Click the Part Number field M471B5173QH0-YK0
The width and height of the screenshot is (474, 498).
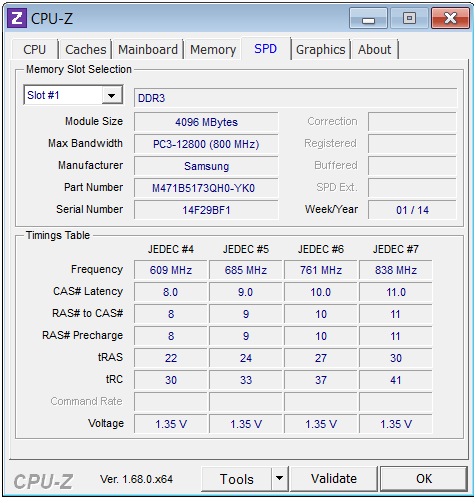(206, 188)
